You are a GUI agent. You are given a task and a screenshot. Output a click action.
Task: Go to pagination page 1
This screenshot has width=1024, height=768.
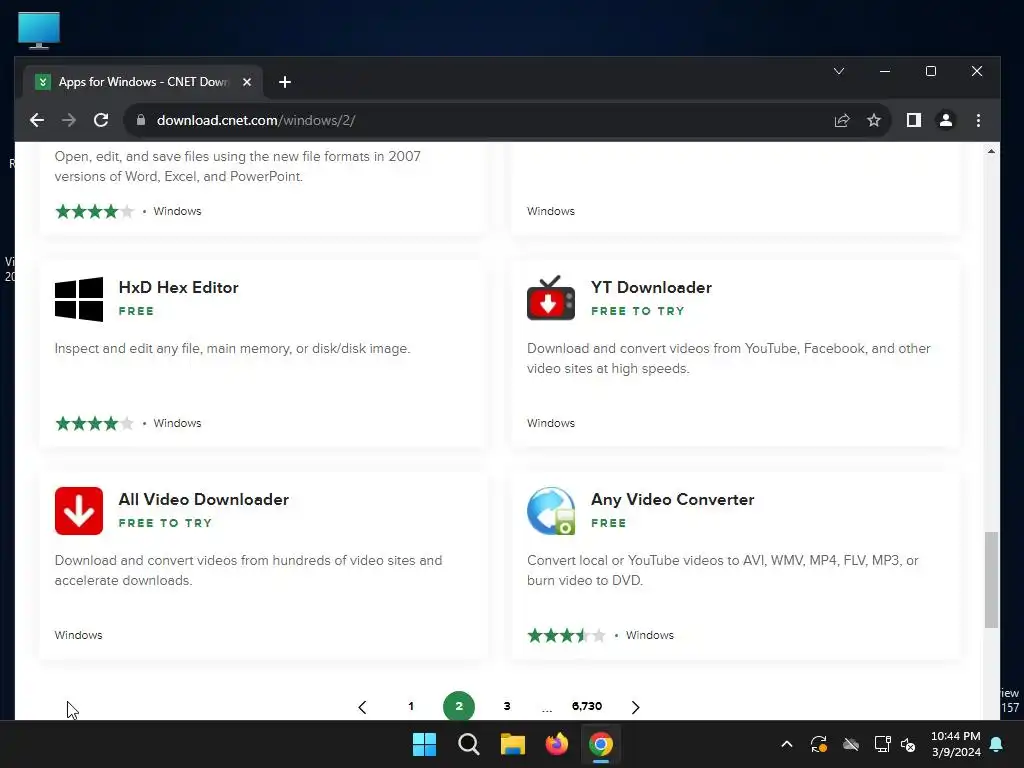(411, 706)
